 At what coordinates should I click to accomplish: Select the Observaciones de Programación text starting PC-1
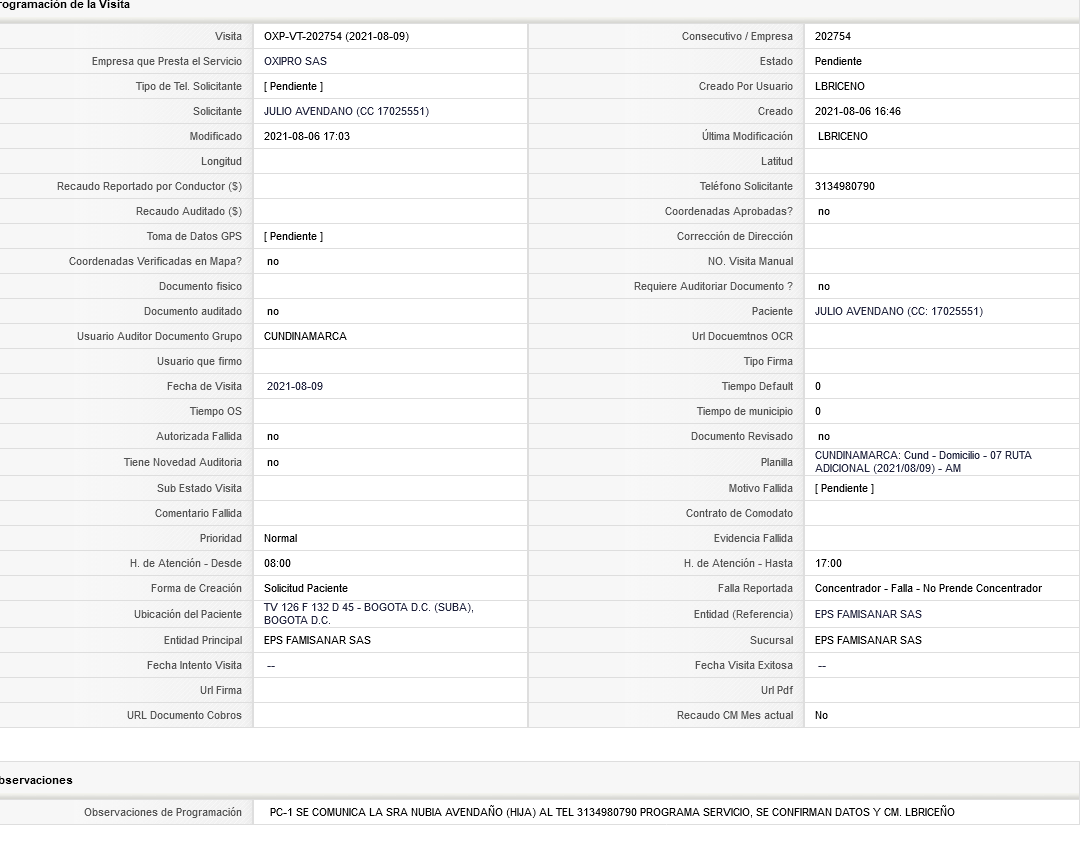click(612, 812)
